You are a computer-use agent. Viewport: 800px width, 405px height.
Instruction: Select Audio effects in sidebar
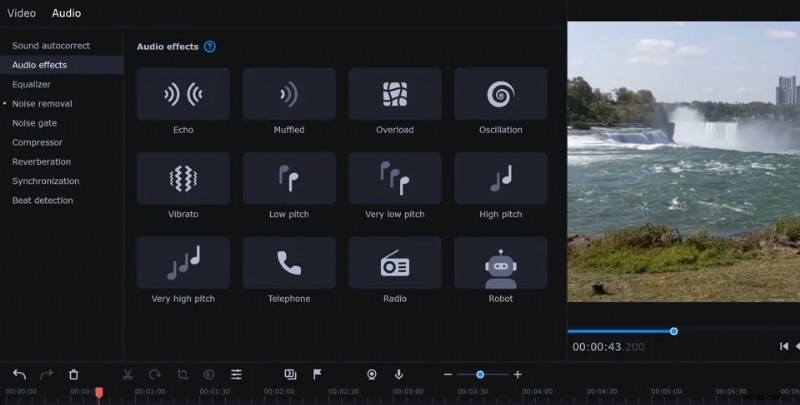click(62, 65)
